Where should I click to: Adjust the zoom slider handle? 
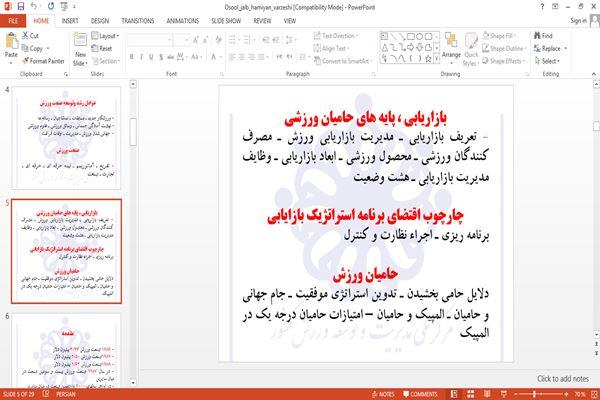click(535, 394)
